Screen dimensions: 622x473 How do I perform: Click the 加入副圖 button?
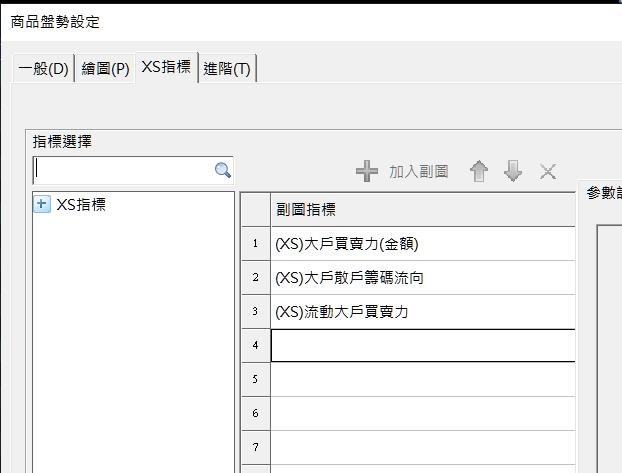[418, 172]
